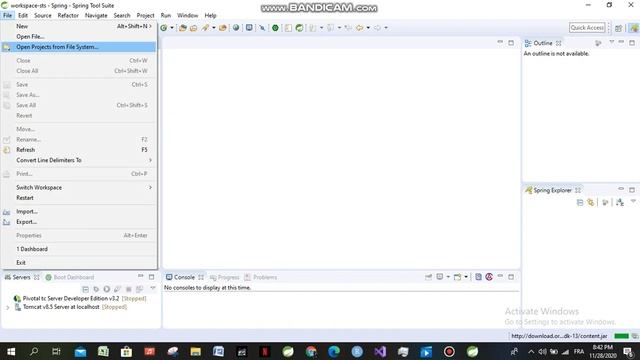Image resolution: width=640 pixels, height=360 pixels.
Task: Select Restart menu entry
Action: click(78, 198)
